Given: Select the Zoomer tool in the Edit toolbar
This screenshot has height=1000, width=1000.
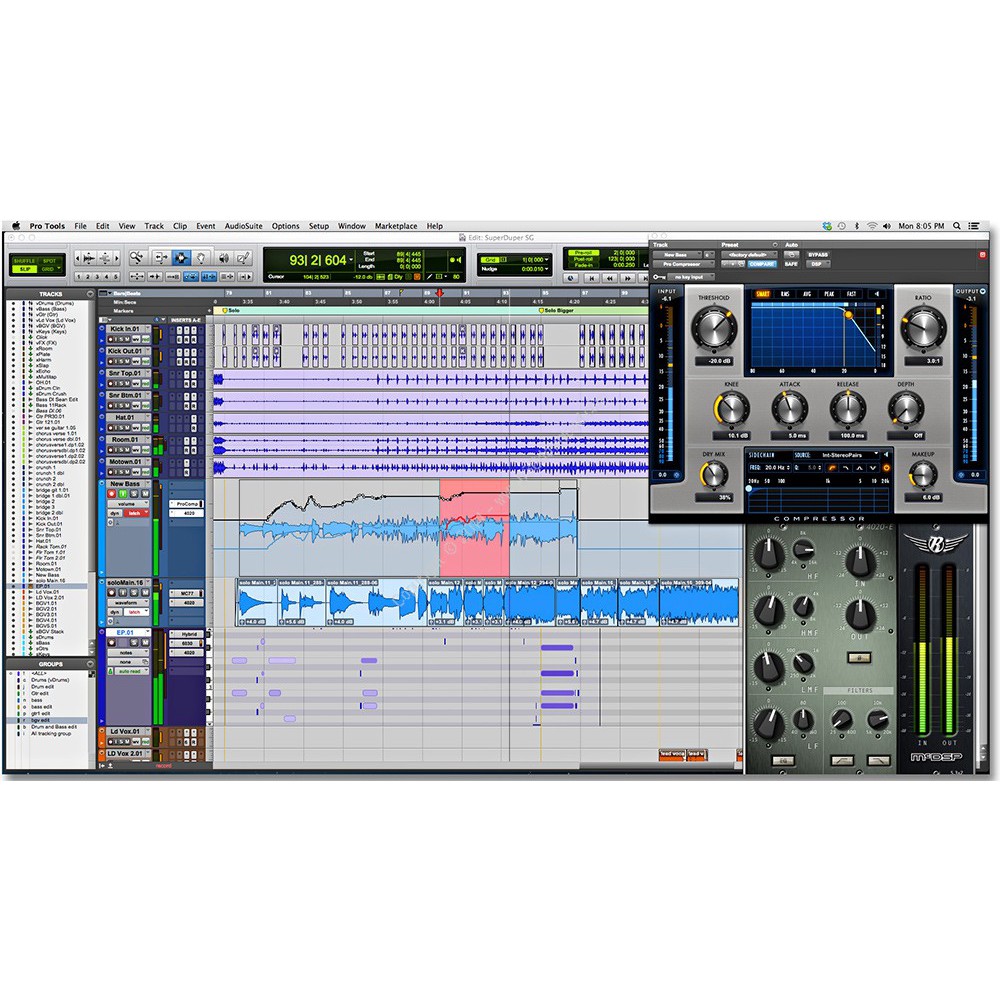Looking at the screenshot, I should coord(136,256).
